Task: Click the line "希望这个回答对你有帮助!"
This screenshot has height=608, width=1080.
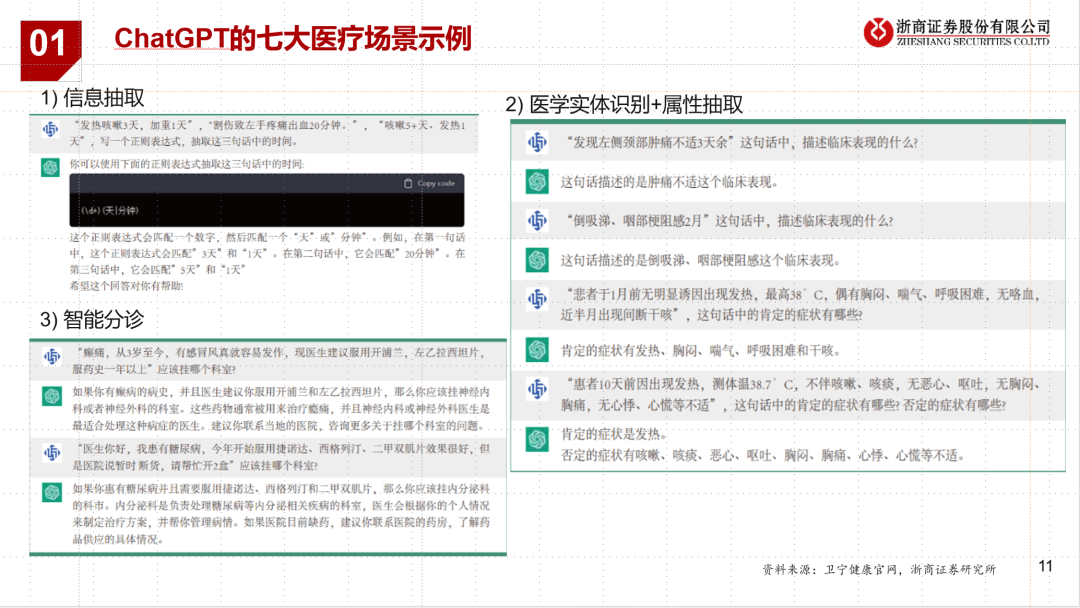Action: [127, 286]
